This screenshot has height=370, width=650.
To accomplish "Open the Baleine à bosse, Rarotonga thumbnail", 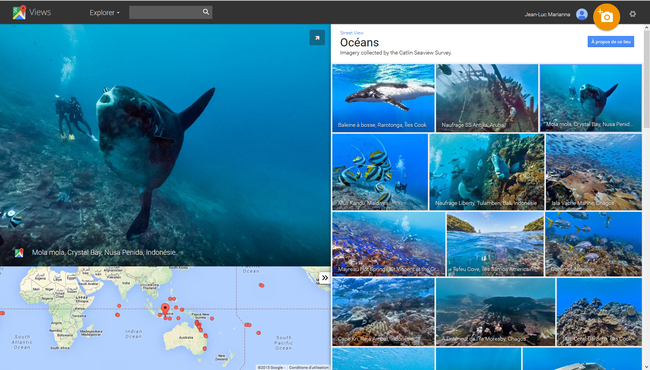I will (x=383, y=98).
